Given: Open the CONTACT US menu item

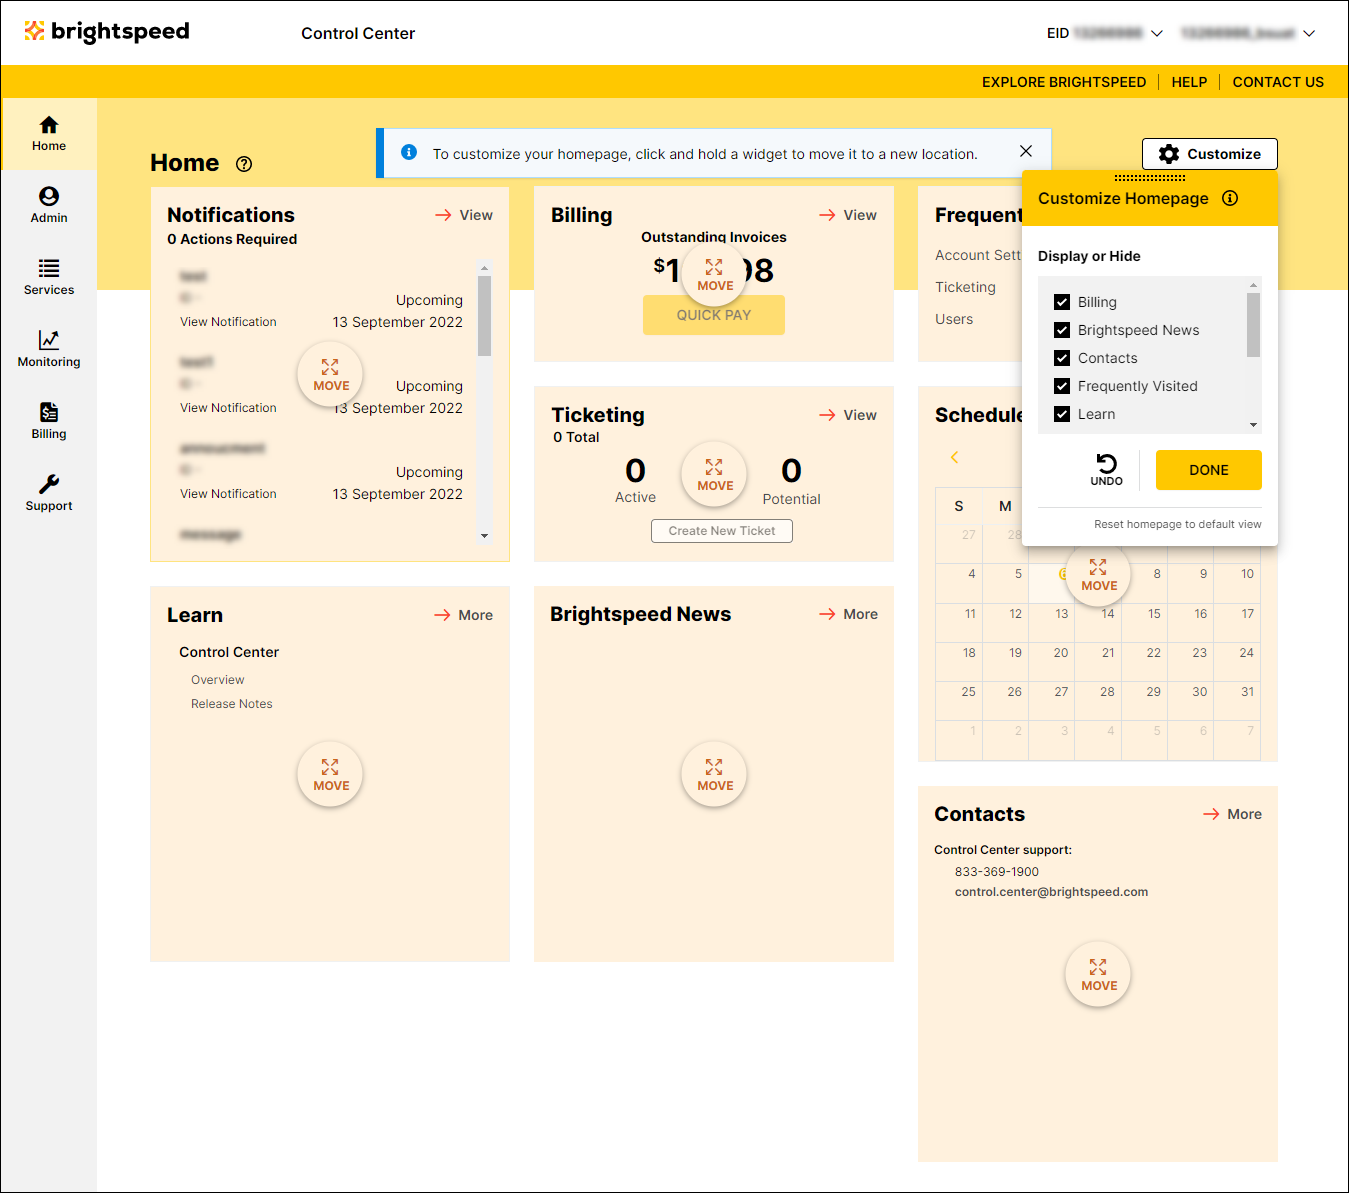Looking at the screenshot, I should 1278,82.
